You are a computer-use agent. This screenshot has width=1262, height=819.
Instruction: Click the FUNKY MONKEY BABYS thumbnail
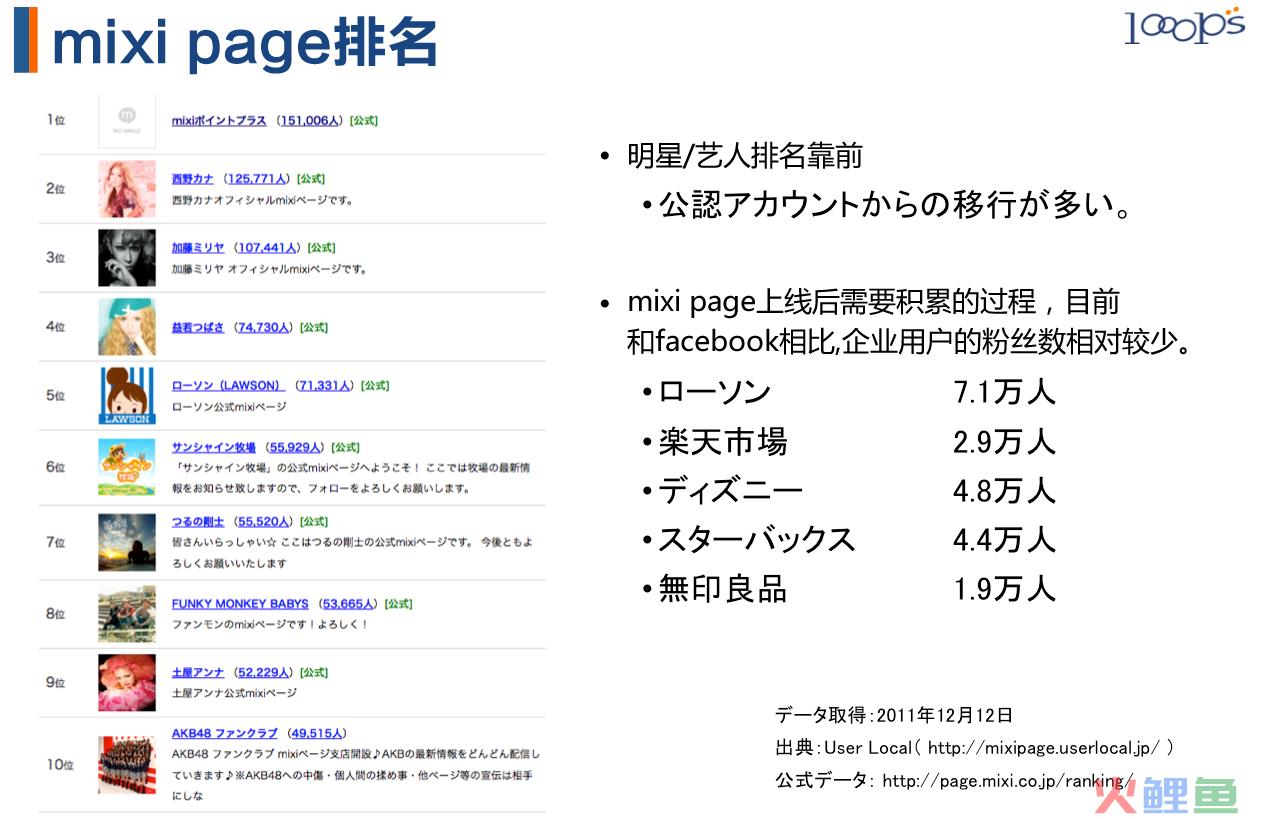[x=127, y=614]
